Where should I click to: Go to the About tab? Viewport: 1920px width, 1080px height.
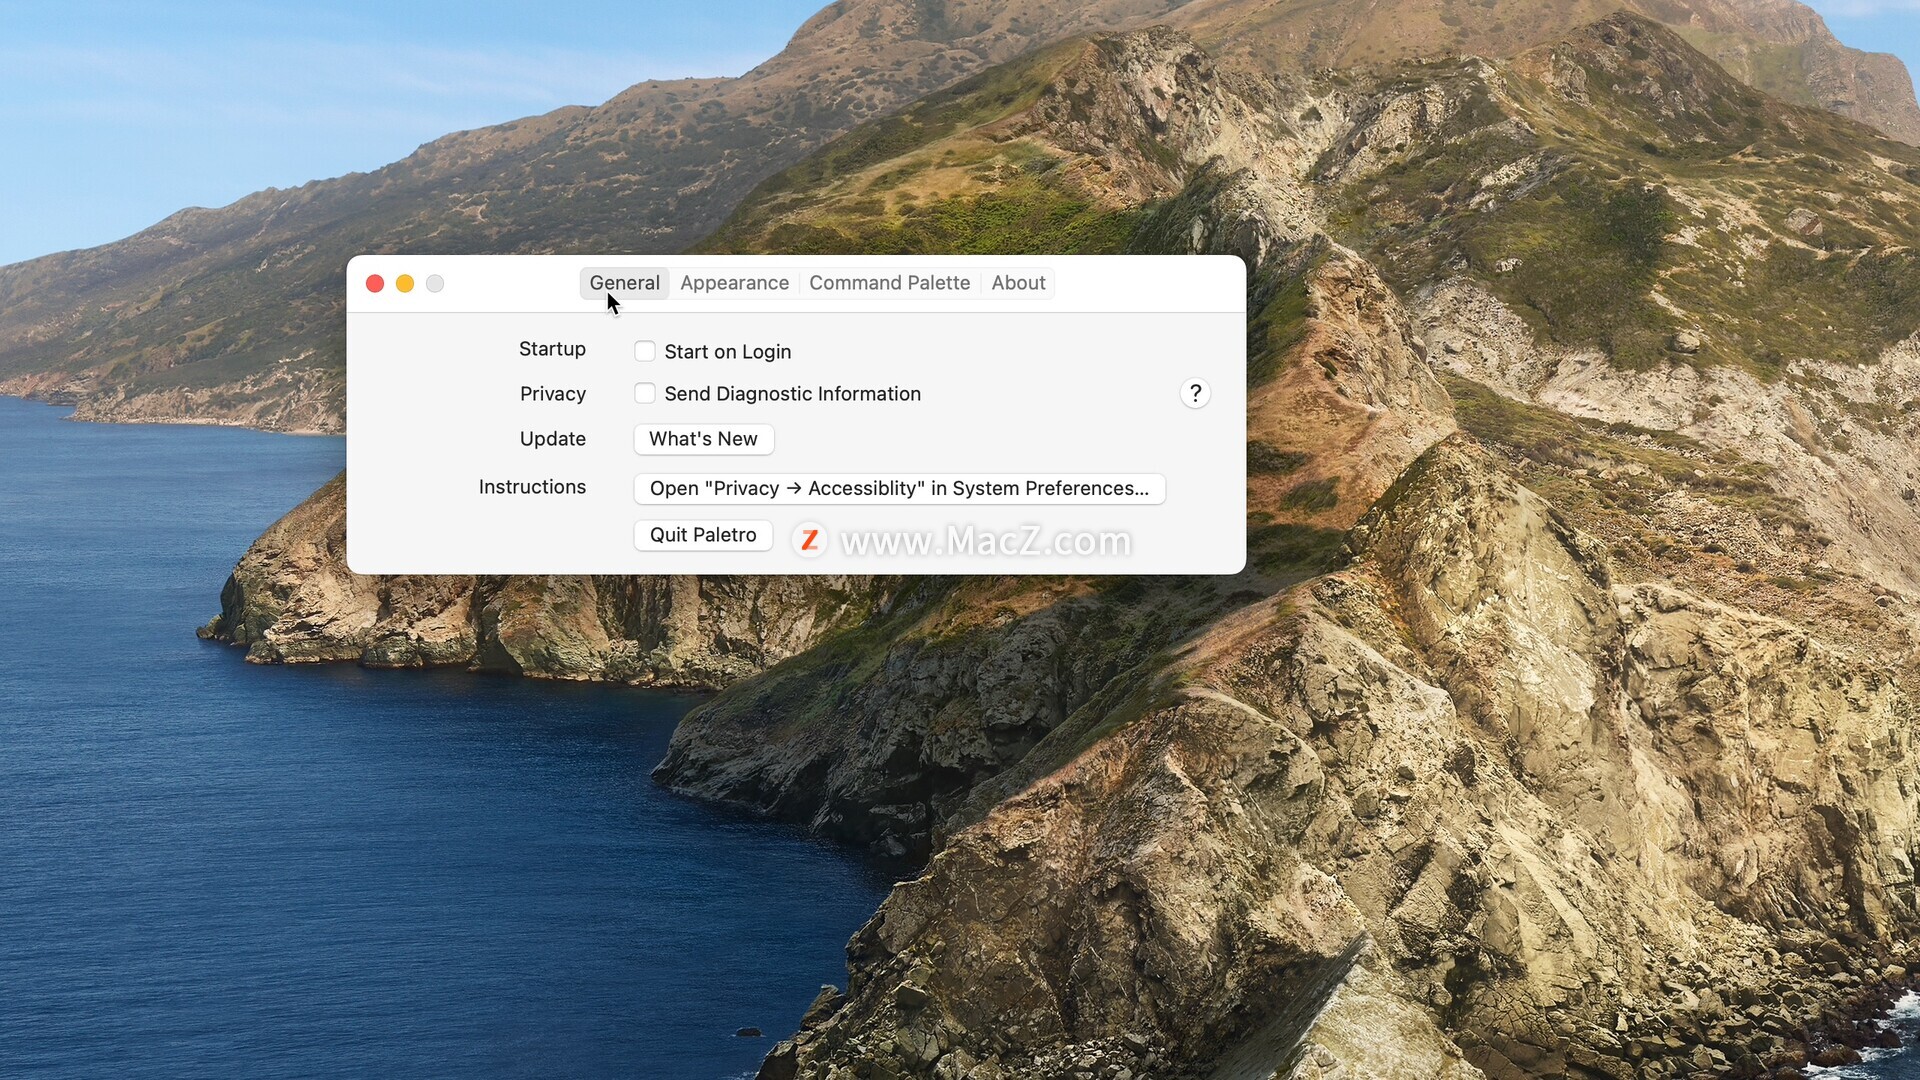1018,283
